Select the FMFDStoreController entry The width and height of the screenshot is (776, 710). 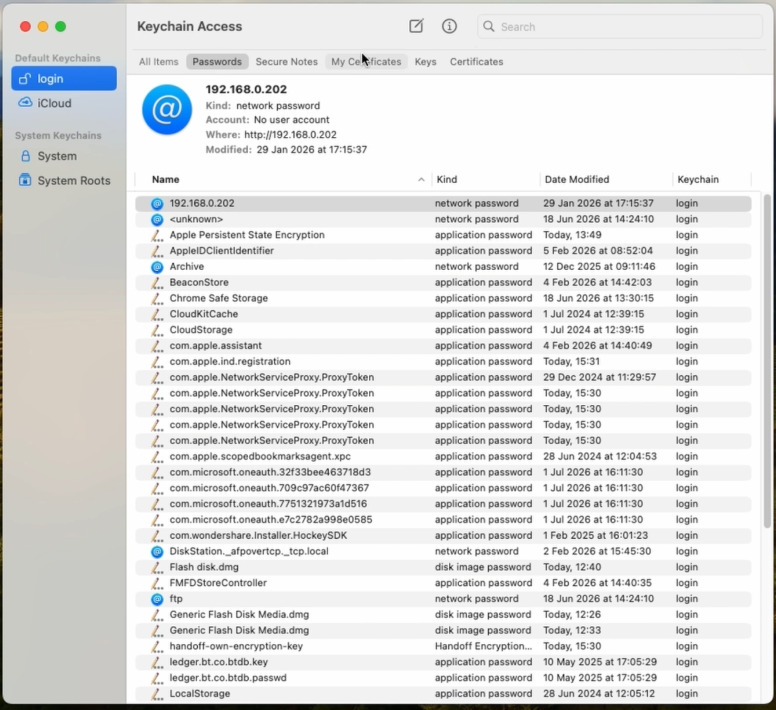tap(443, 583)
